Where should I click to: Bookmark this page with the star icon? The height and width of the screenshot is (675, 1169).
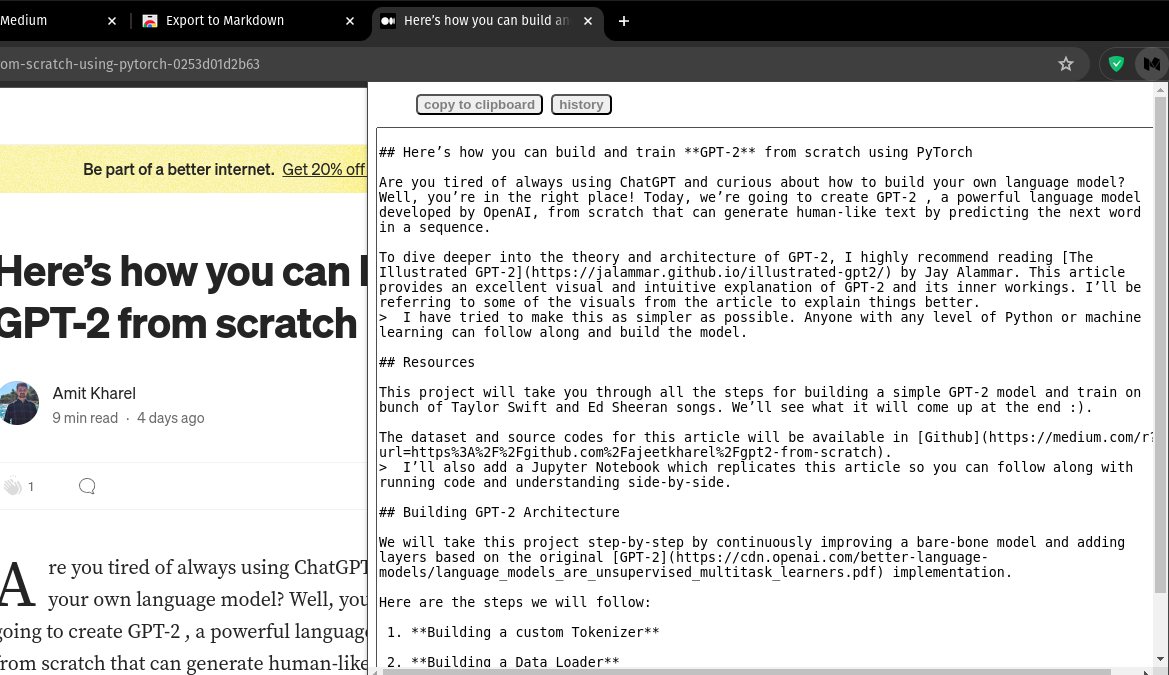tap(1065, 64)
